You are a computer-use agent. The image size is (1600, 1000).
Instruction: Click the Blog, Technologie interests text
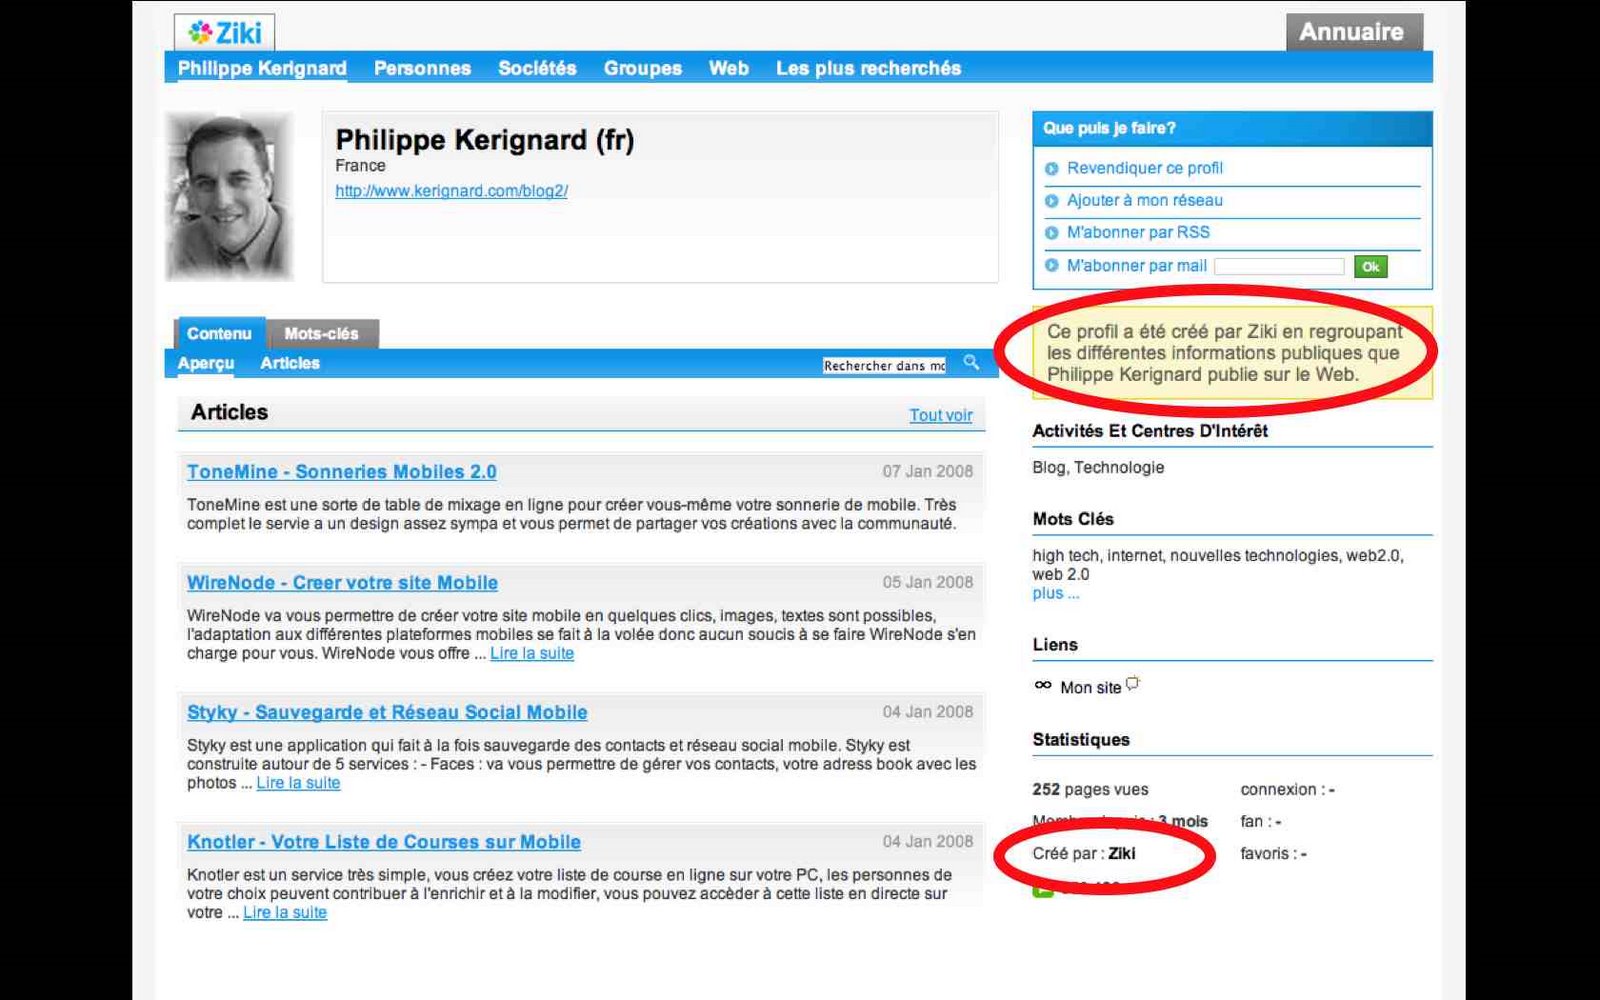[1098, 467]
